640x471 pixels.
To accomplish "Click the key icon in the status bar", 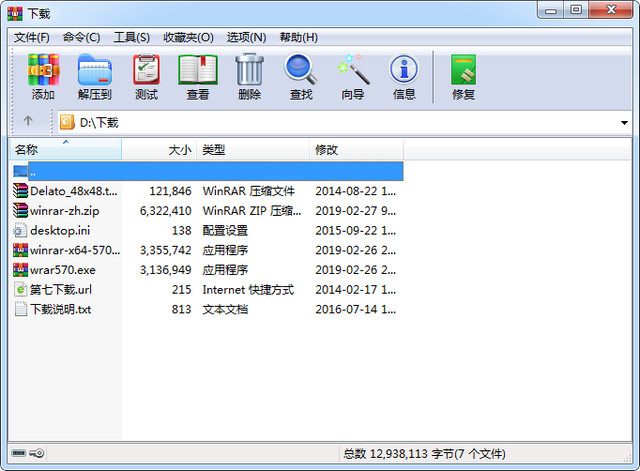I will click(37, 453).
